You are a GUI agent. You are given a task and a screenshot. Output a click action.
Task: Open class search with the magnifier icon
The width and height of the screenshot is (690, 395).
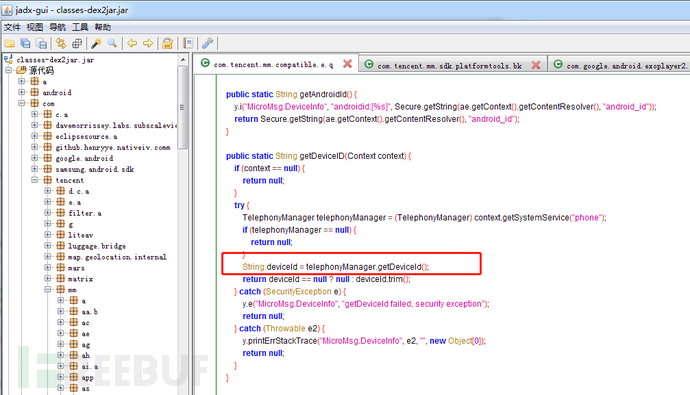112,43
